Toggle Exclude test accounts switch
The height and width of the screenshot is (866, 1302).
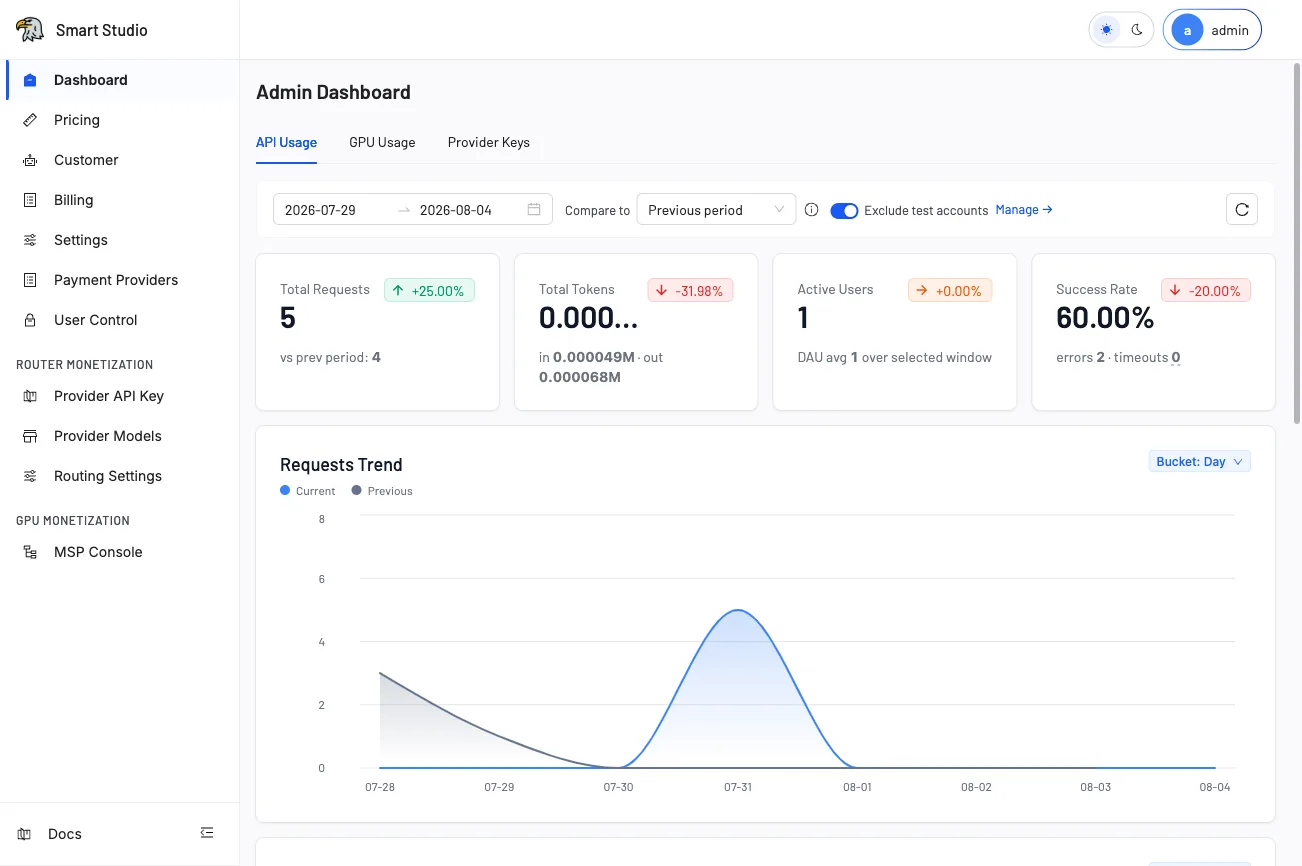pyautogui.click(x=844, y=210)
